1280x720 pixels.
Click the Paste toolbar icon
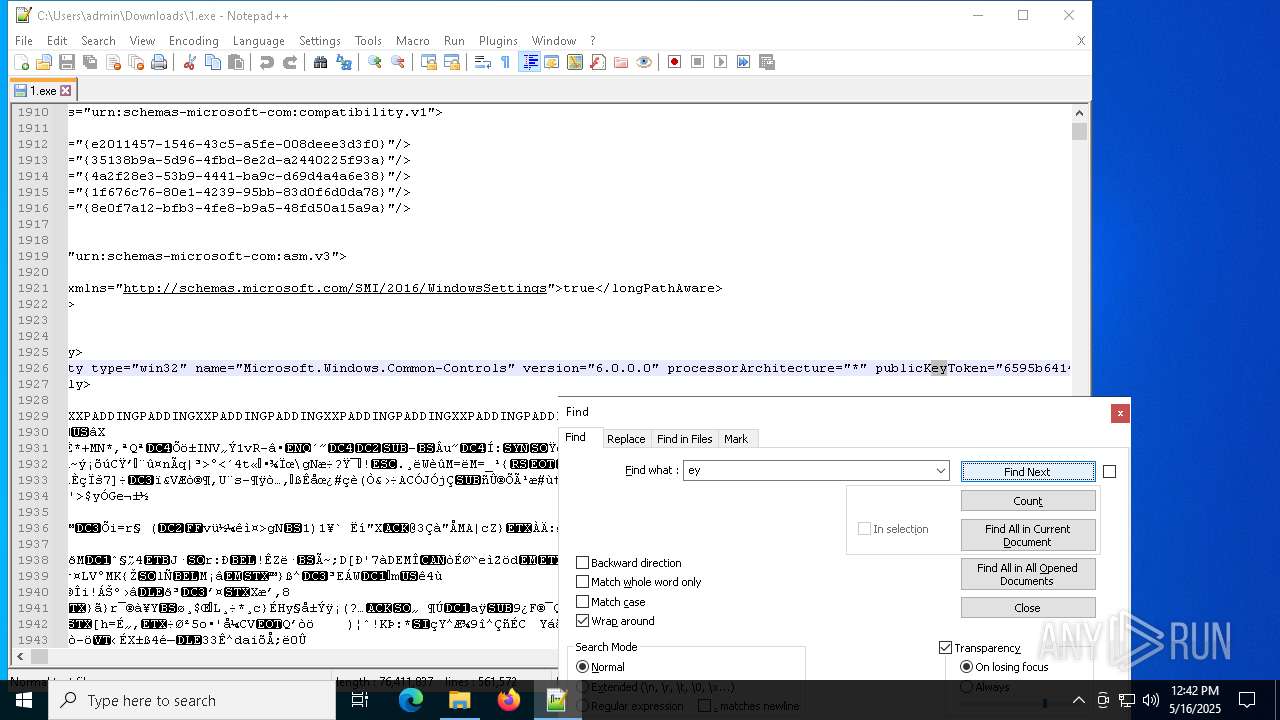click(x=236, y=62)
